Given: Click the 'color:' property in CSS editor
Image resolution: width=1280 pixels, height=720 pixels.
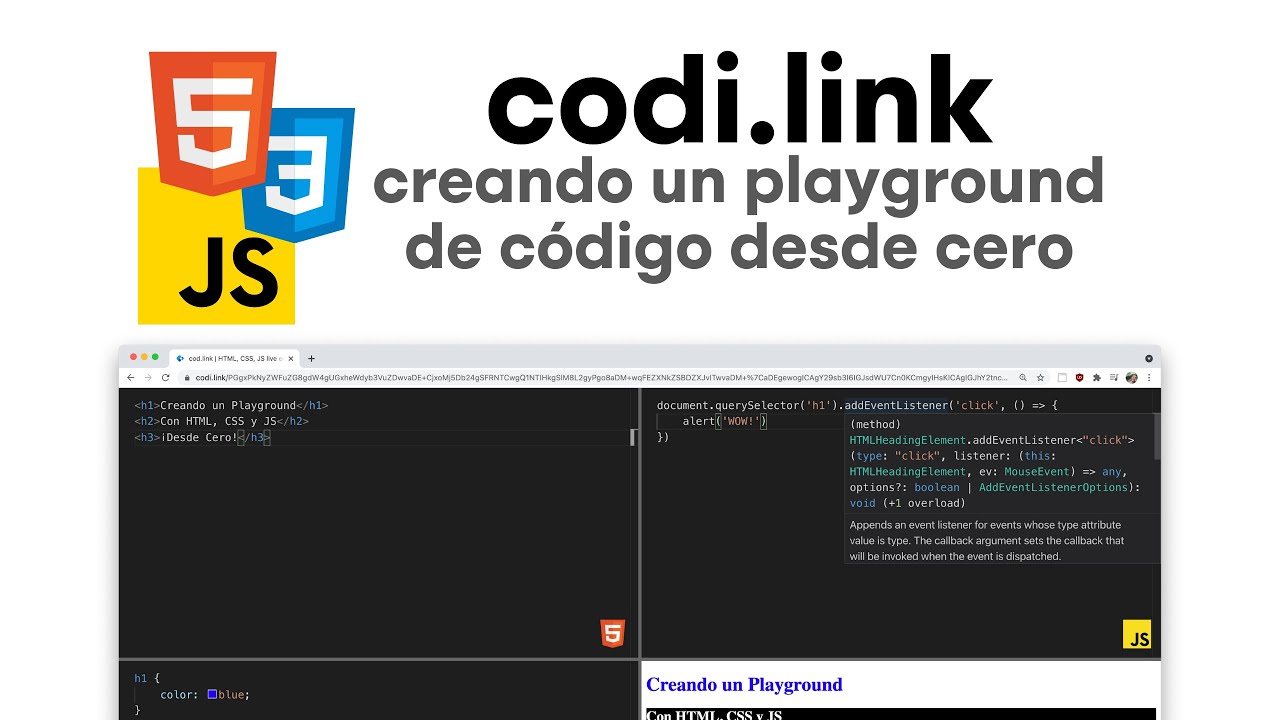Looking at the screenshot, I should click(x=179, y=694).
